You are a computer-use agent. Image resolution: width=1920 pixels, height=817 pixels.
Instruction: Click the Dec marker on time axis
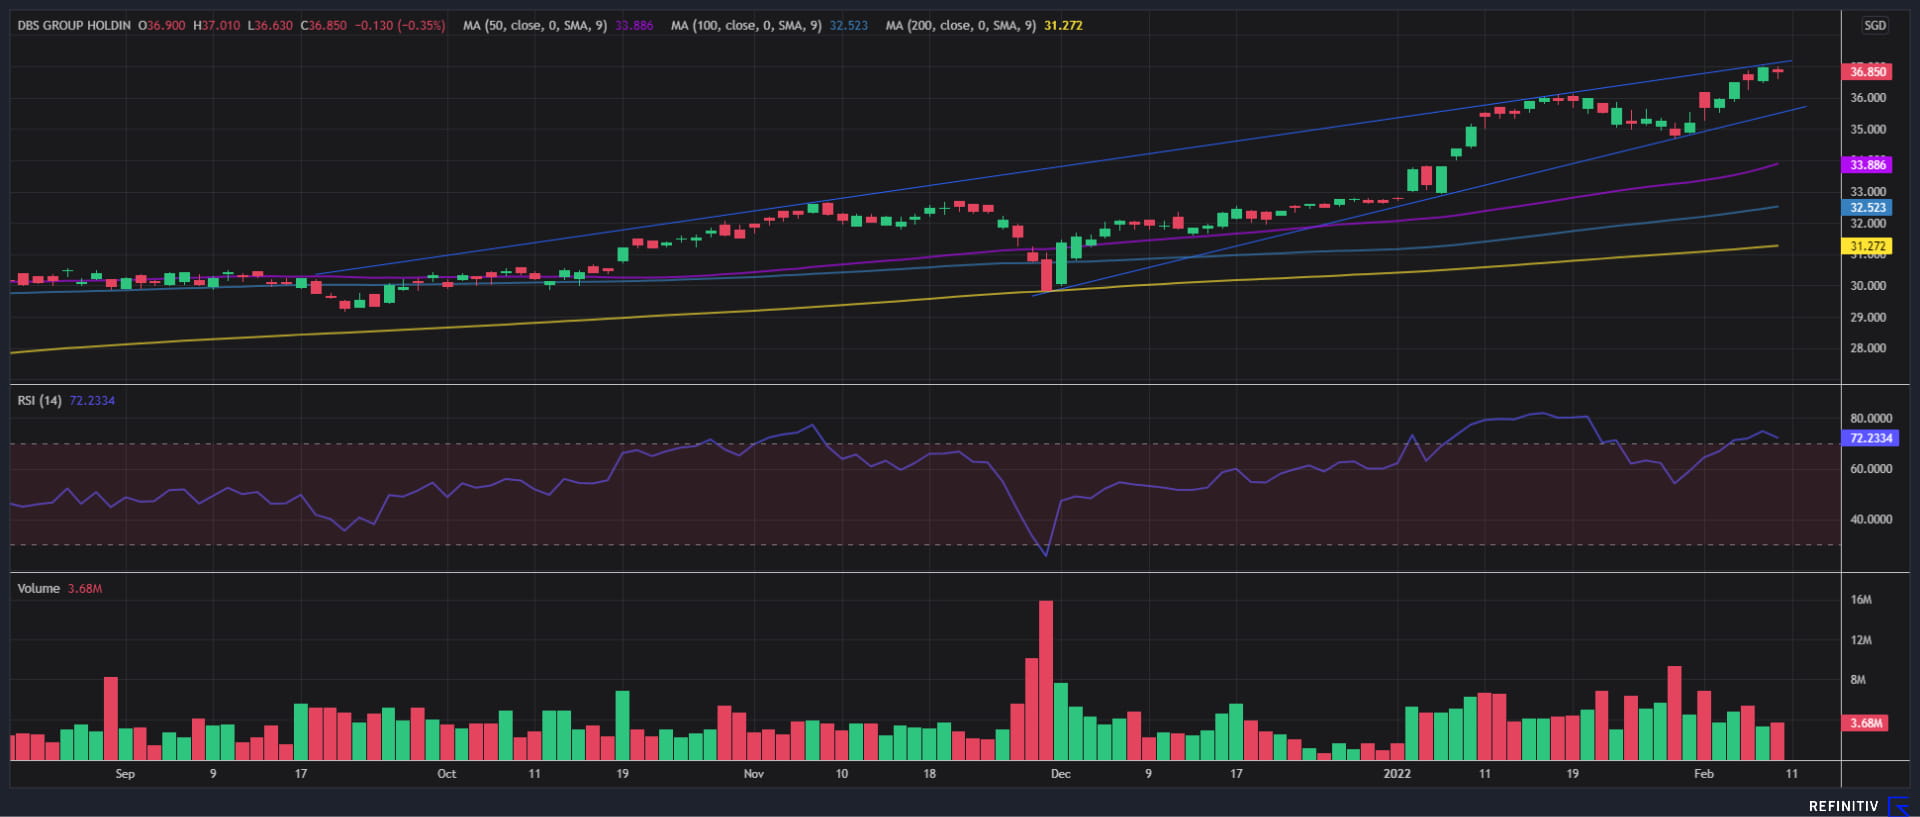tap(1060, 774)
